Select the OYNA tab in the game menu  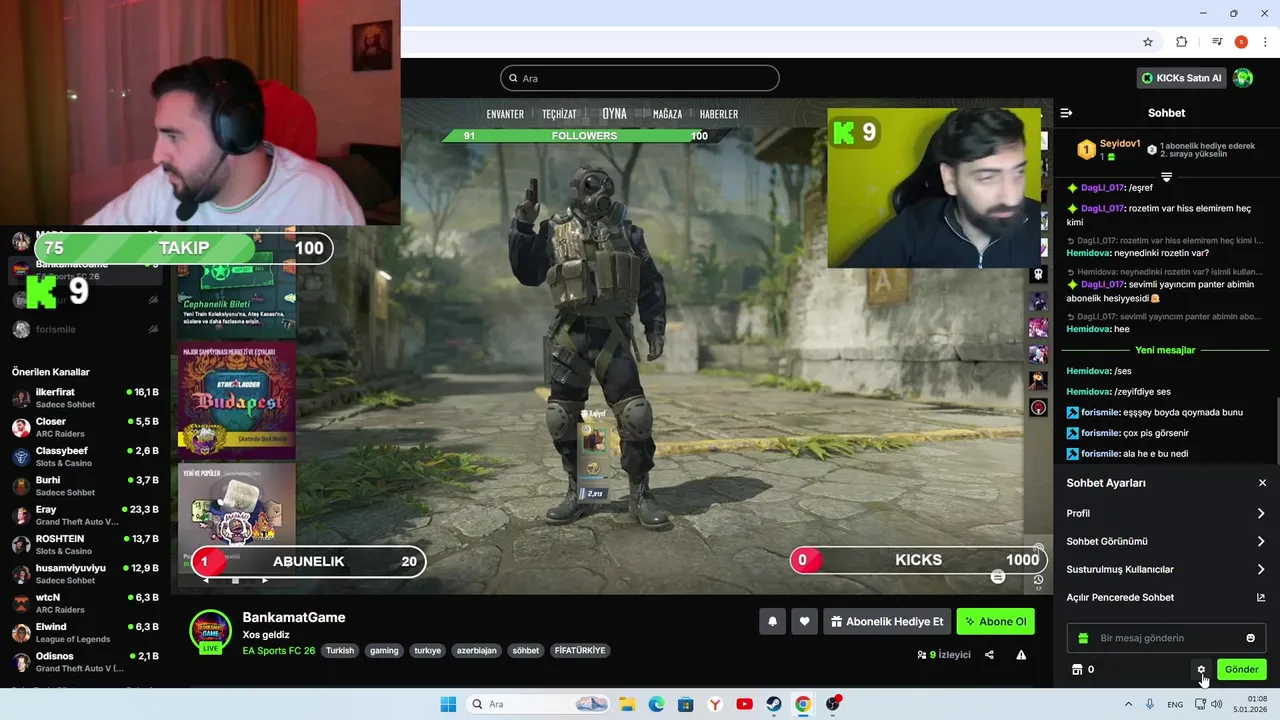point(614,114)
